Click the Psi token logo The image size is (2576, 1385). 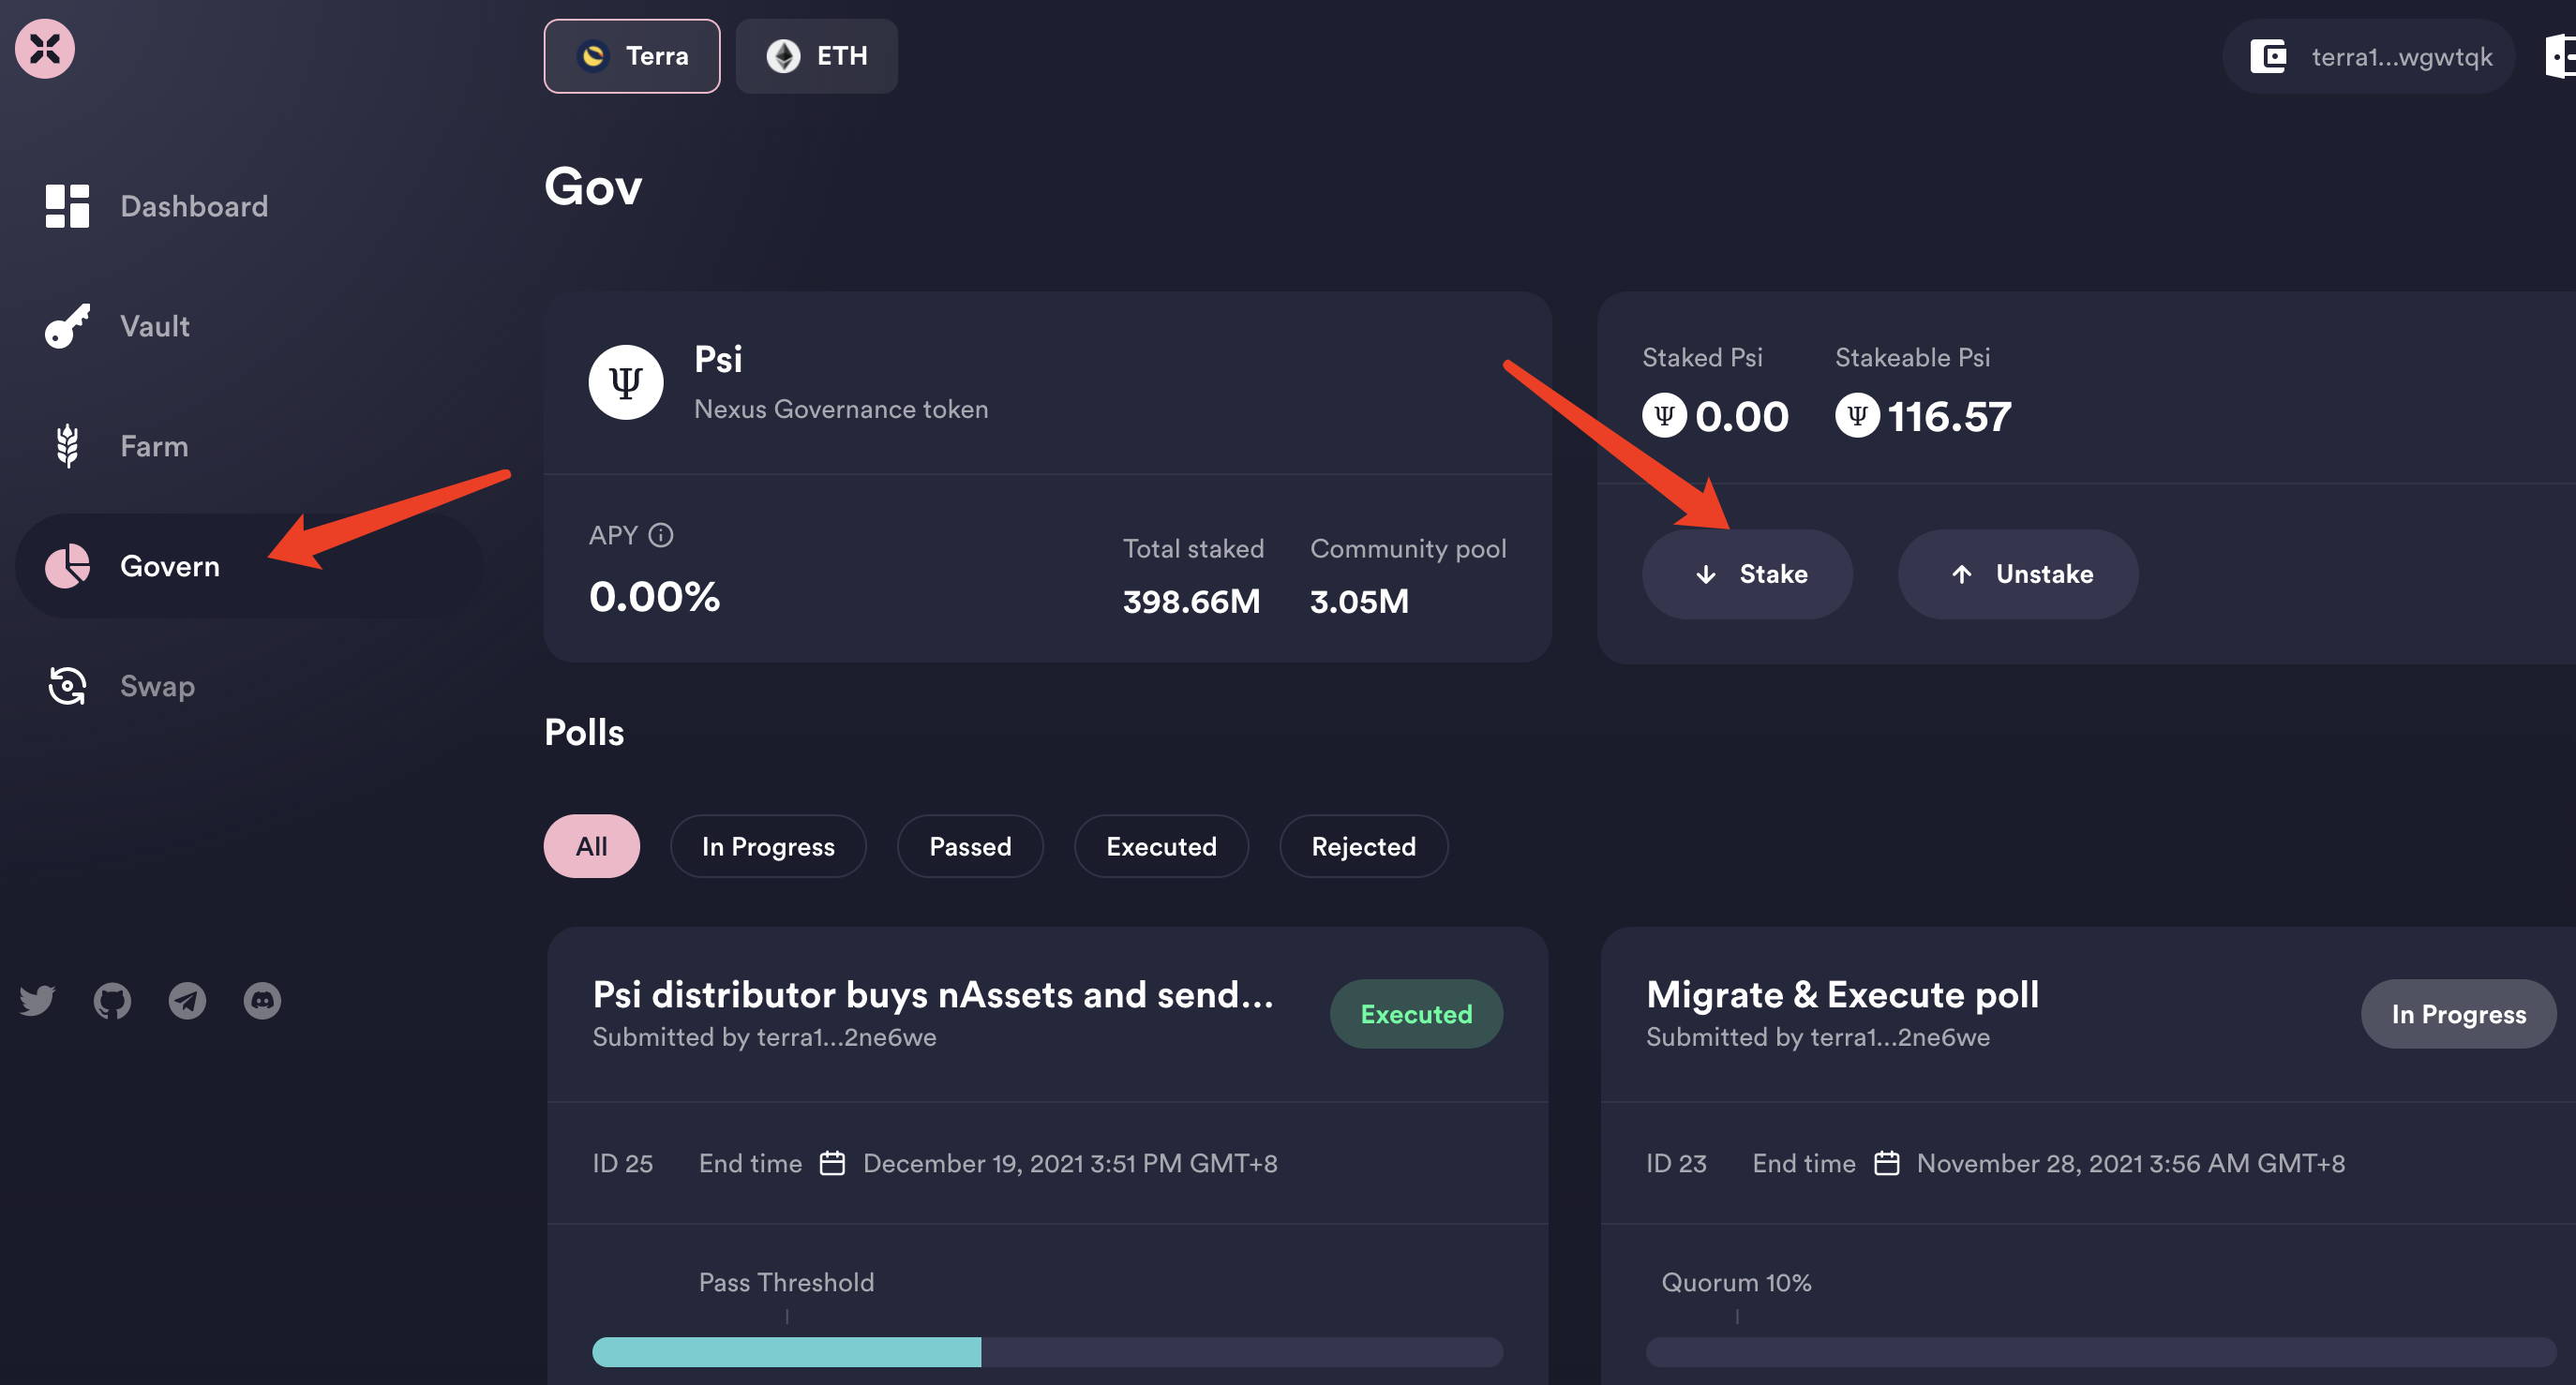(x=625, y=382)
